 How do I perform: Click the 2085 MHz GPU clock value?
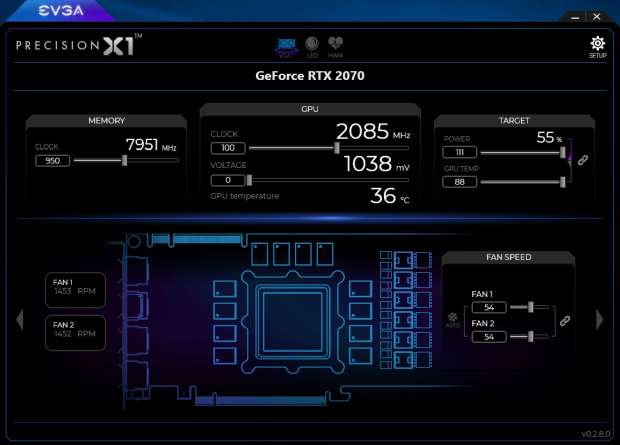point(373,131)
